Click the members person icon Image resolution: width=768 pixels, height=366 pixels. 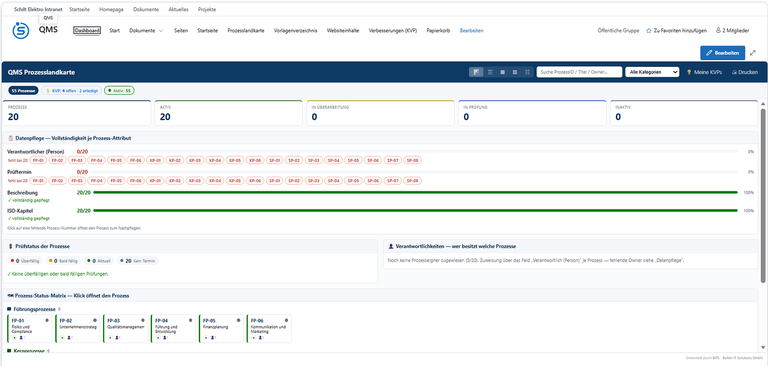[x=719, y=30]
